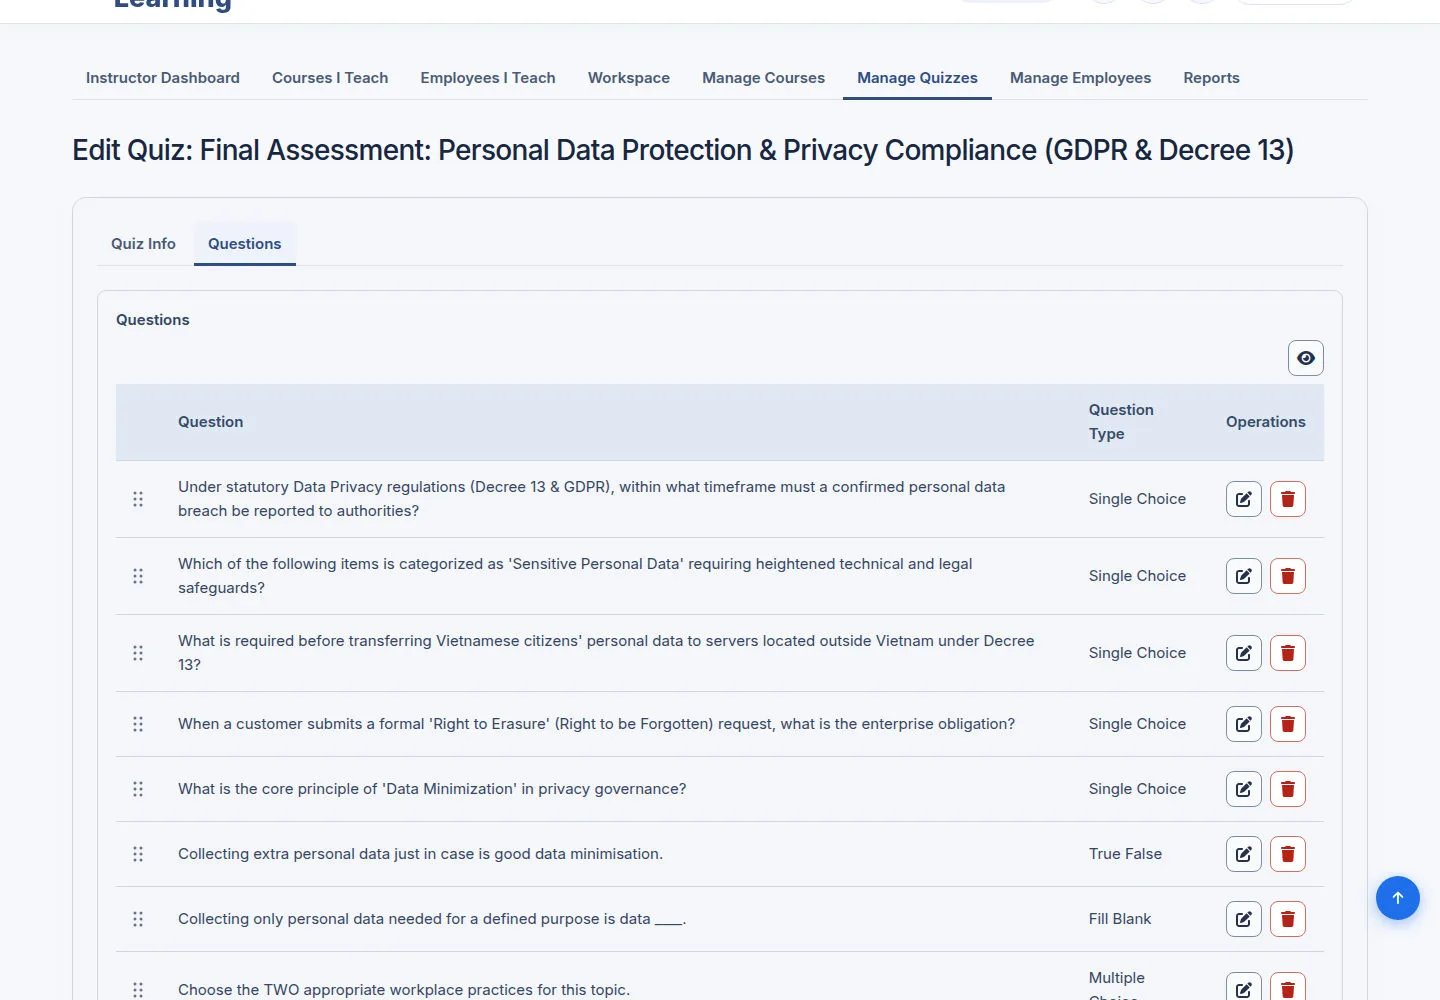Image resolution: width=1440 pixels, height=1000 pixels.
Task: Open the Instructor Dashboard tab
Action: [163, 78]
